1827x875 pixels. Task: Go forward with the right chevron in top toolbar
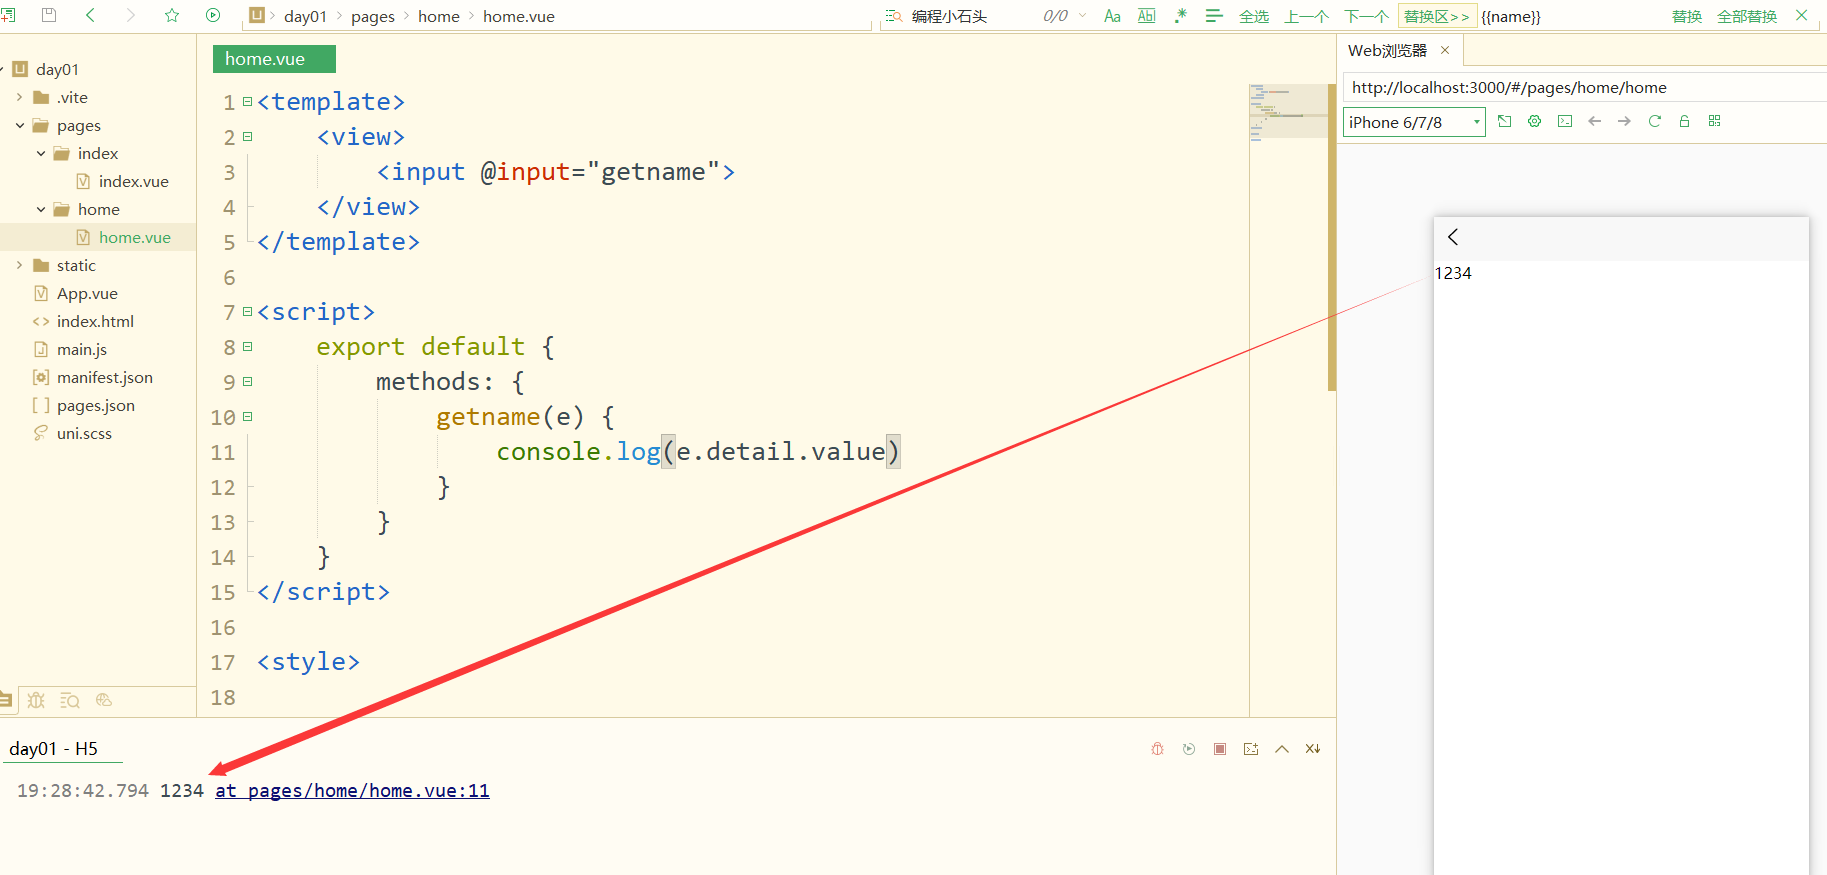click(x=130, y=15)
